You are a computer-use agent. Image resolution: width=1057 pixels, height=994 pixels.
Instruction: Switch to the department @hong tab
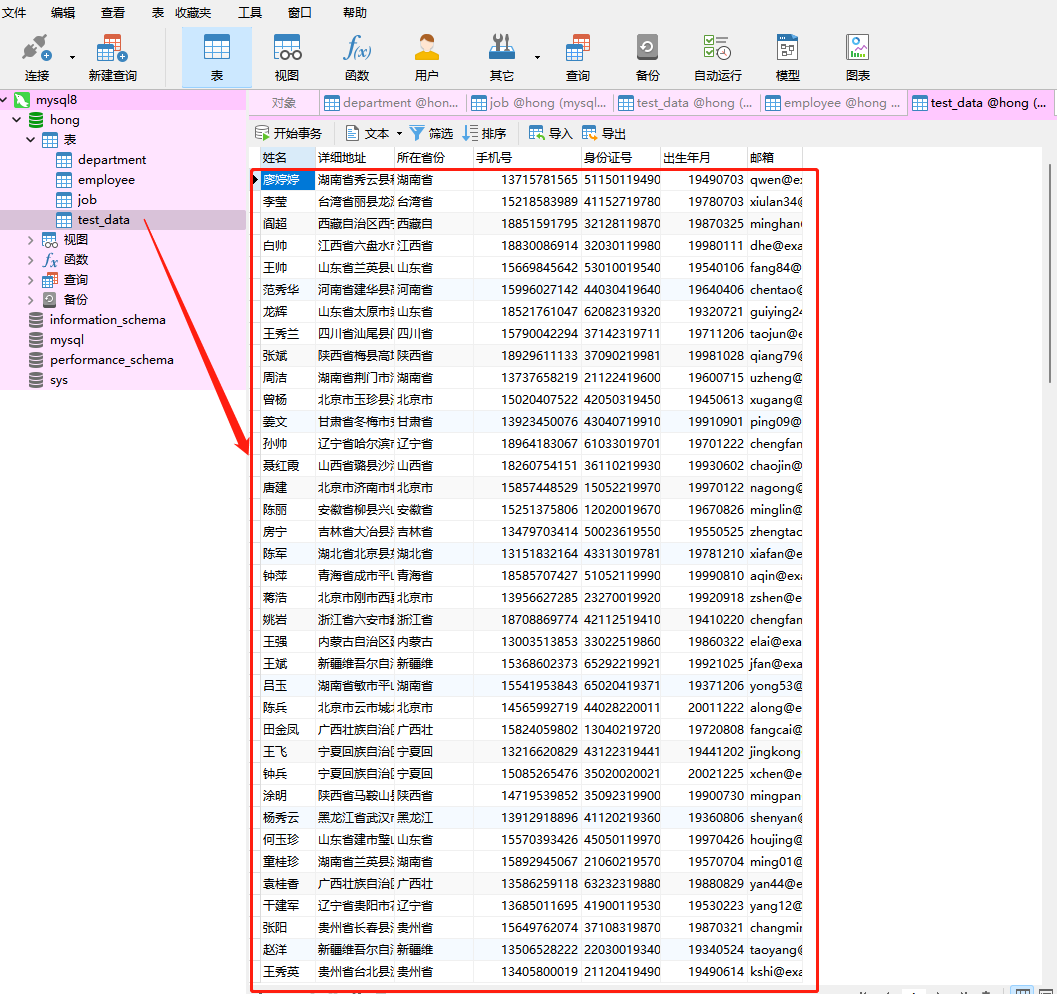click(x=392, y=103)
